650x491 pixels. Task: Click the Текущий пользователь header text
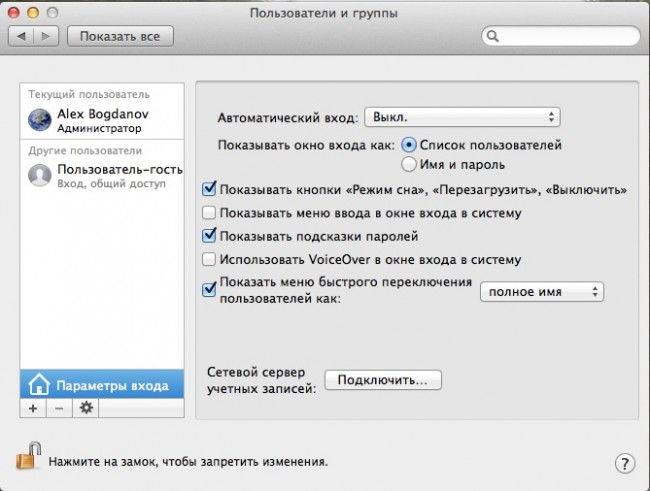(89, 94)
